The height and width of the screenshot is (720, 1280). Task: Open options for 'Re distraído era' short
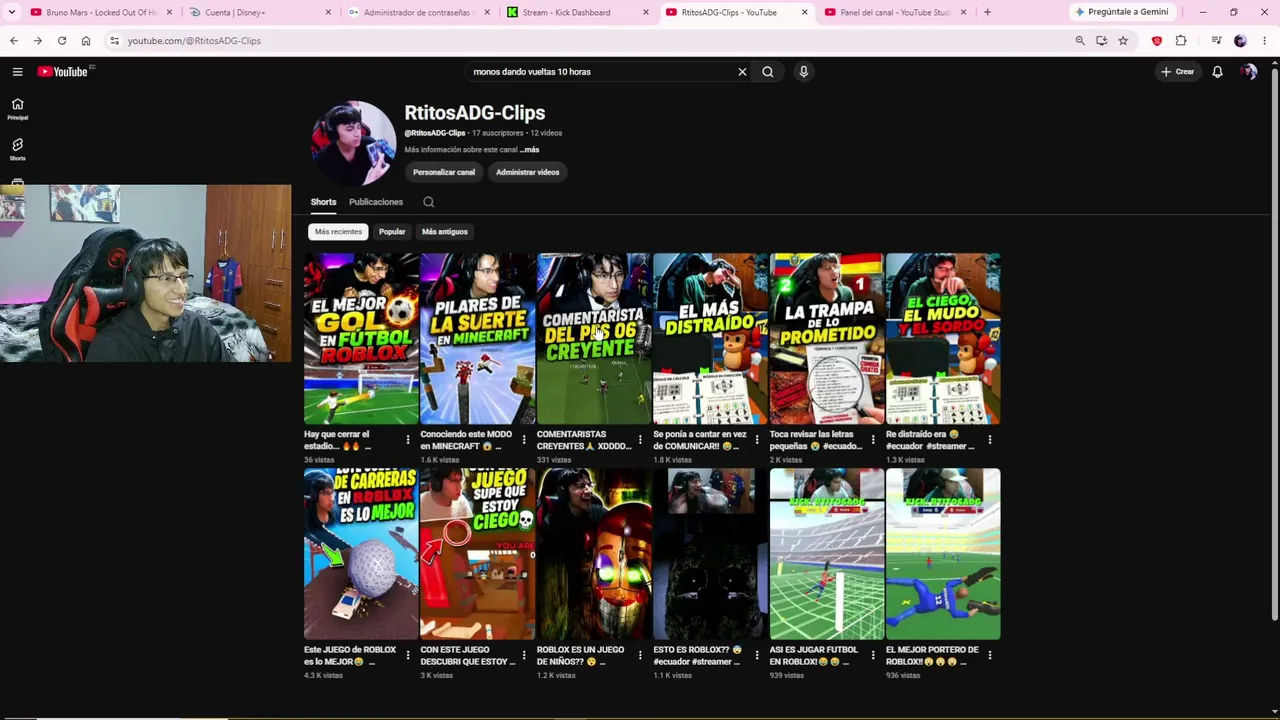(x=989, y=439)
